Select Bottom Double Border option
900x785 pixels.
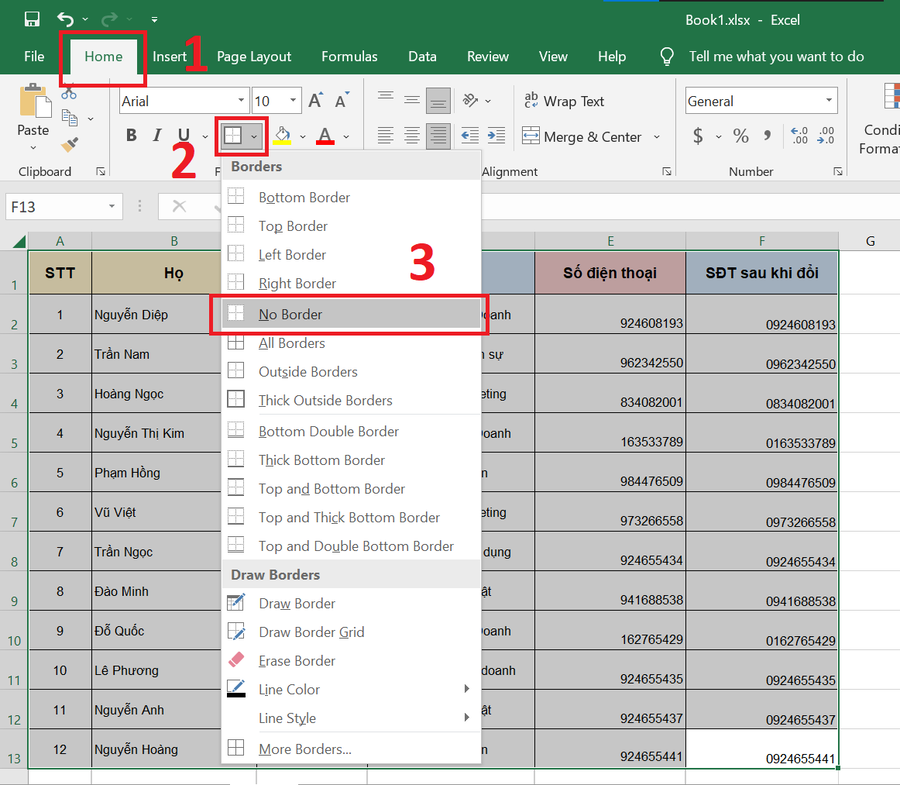[x=351, y=431]
